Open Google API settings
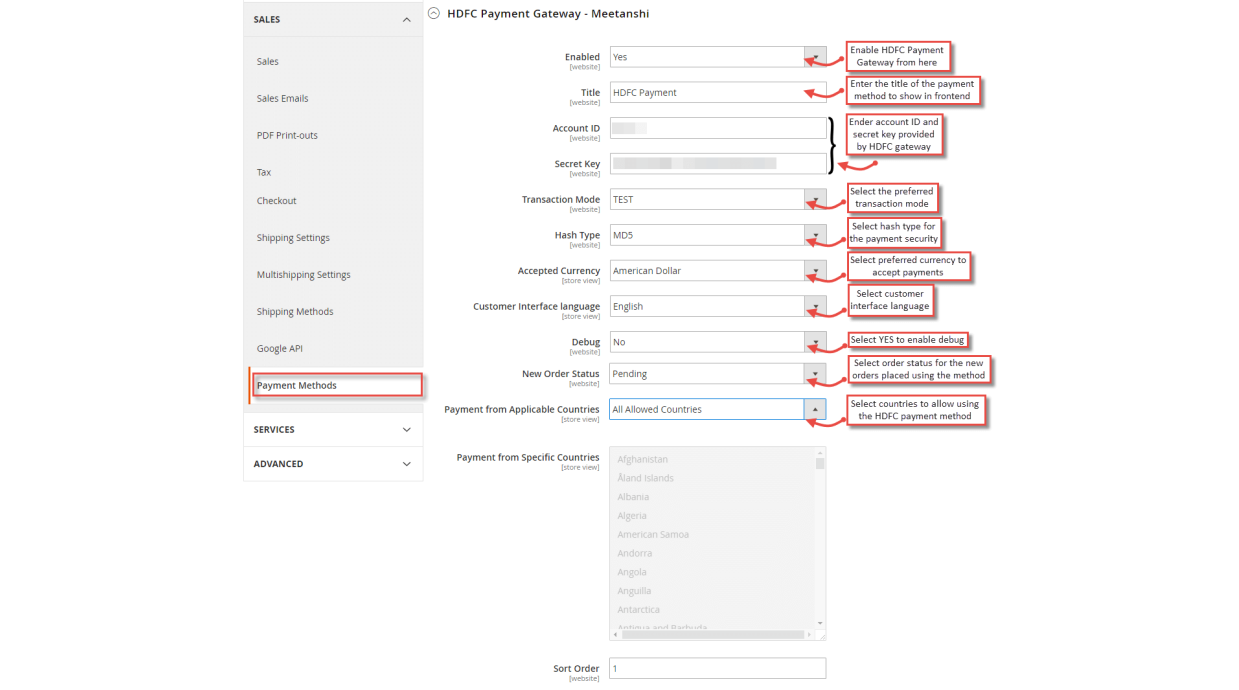 pyautogui.click(x=279, y=349)
